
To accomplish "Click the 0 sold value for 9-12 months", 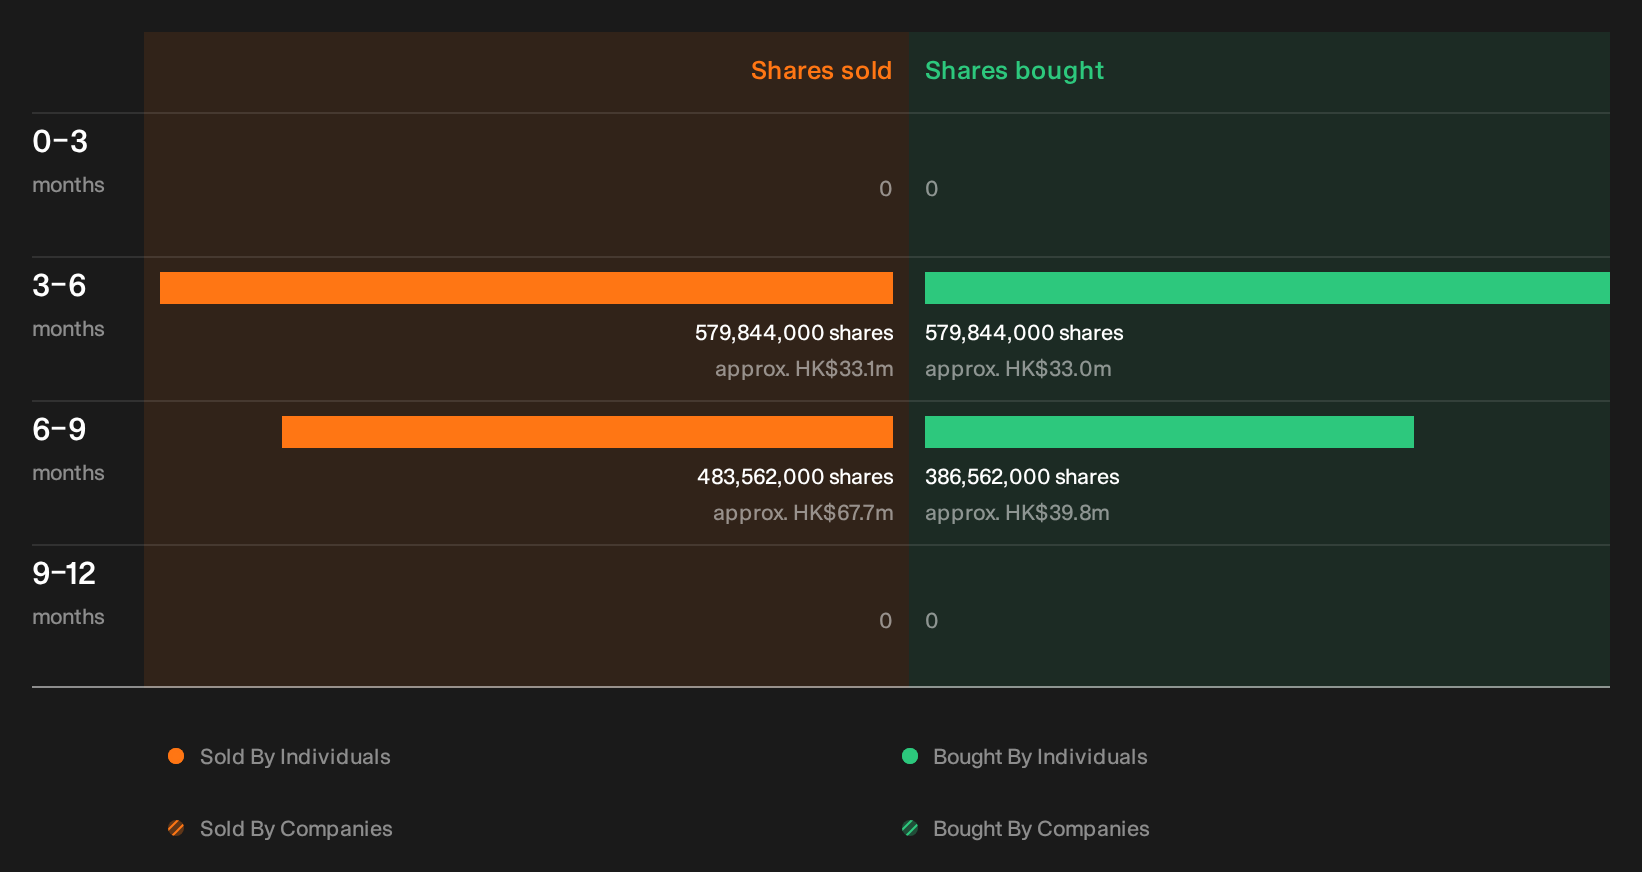I will (885, 621).
